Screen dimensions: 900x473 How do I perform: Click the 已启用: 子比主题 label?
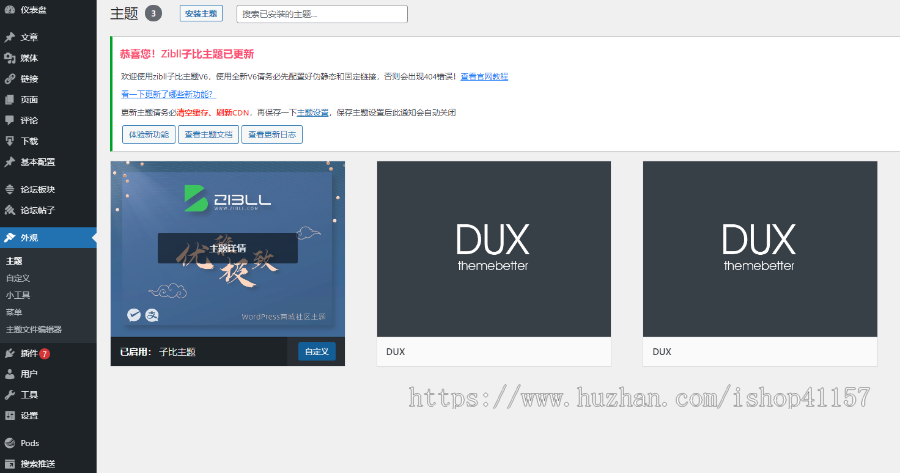click(158, 352)
